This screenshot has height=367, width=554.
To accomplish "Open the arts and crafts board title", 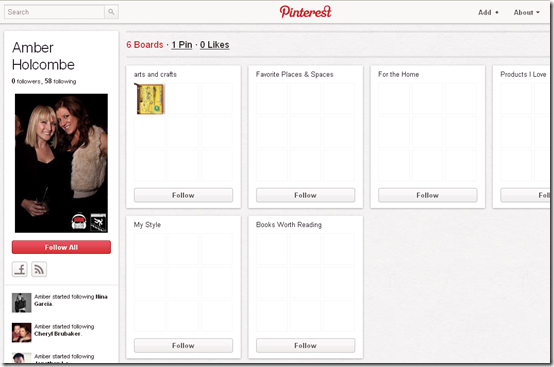I will (155, 75).
